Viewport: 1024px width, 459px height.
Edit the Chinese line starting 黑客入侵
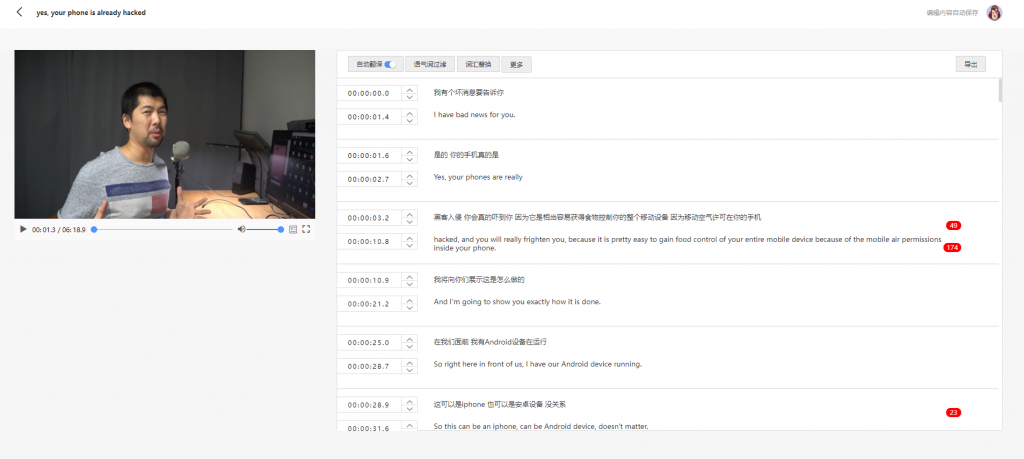coord(598,217)
